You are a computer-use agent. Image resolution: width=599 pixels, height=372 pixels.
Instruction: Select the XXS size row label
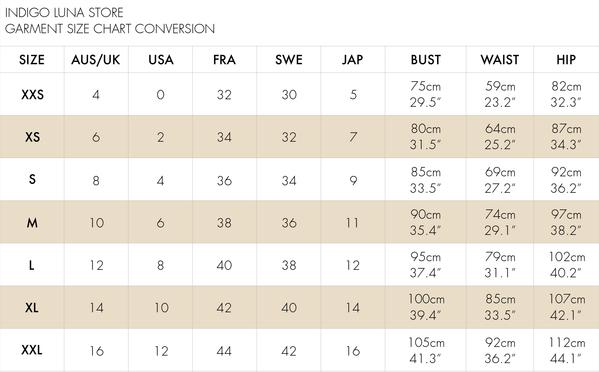coord(32,94)
